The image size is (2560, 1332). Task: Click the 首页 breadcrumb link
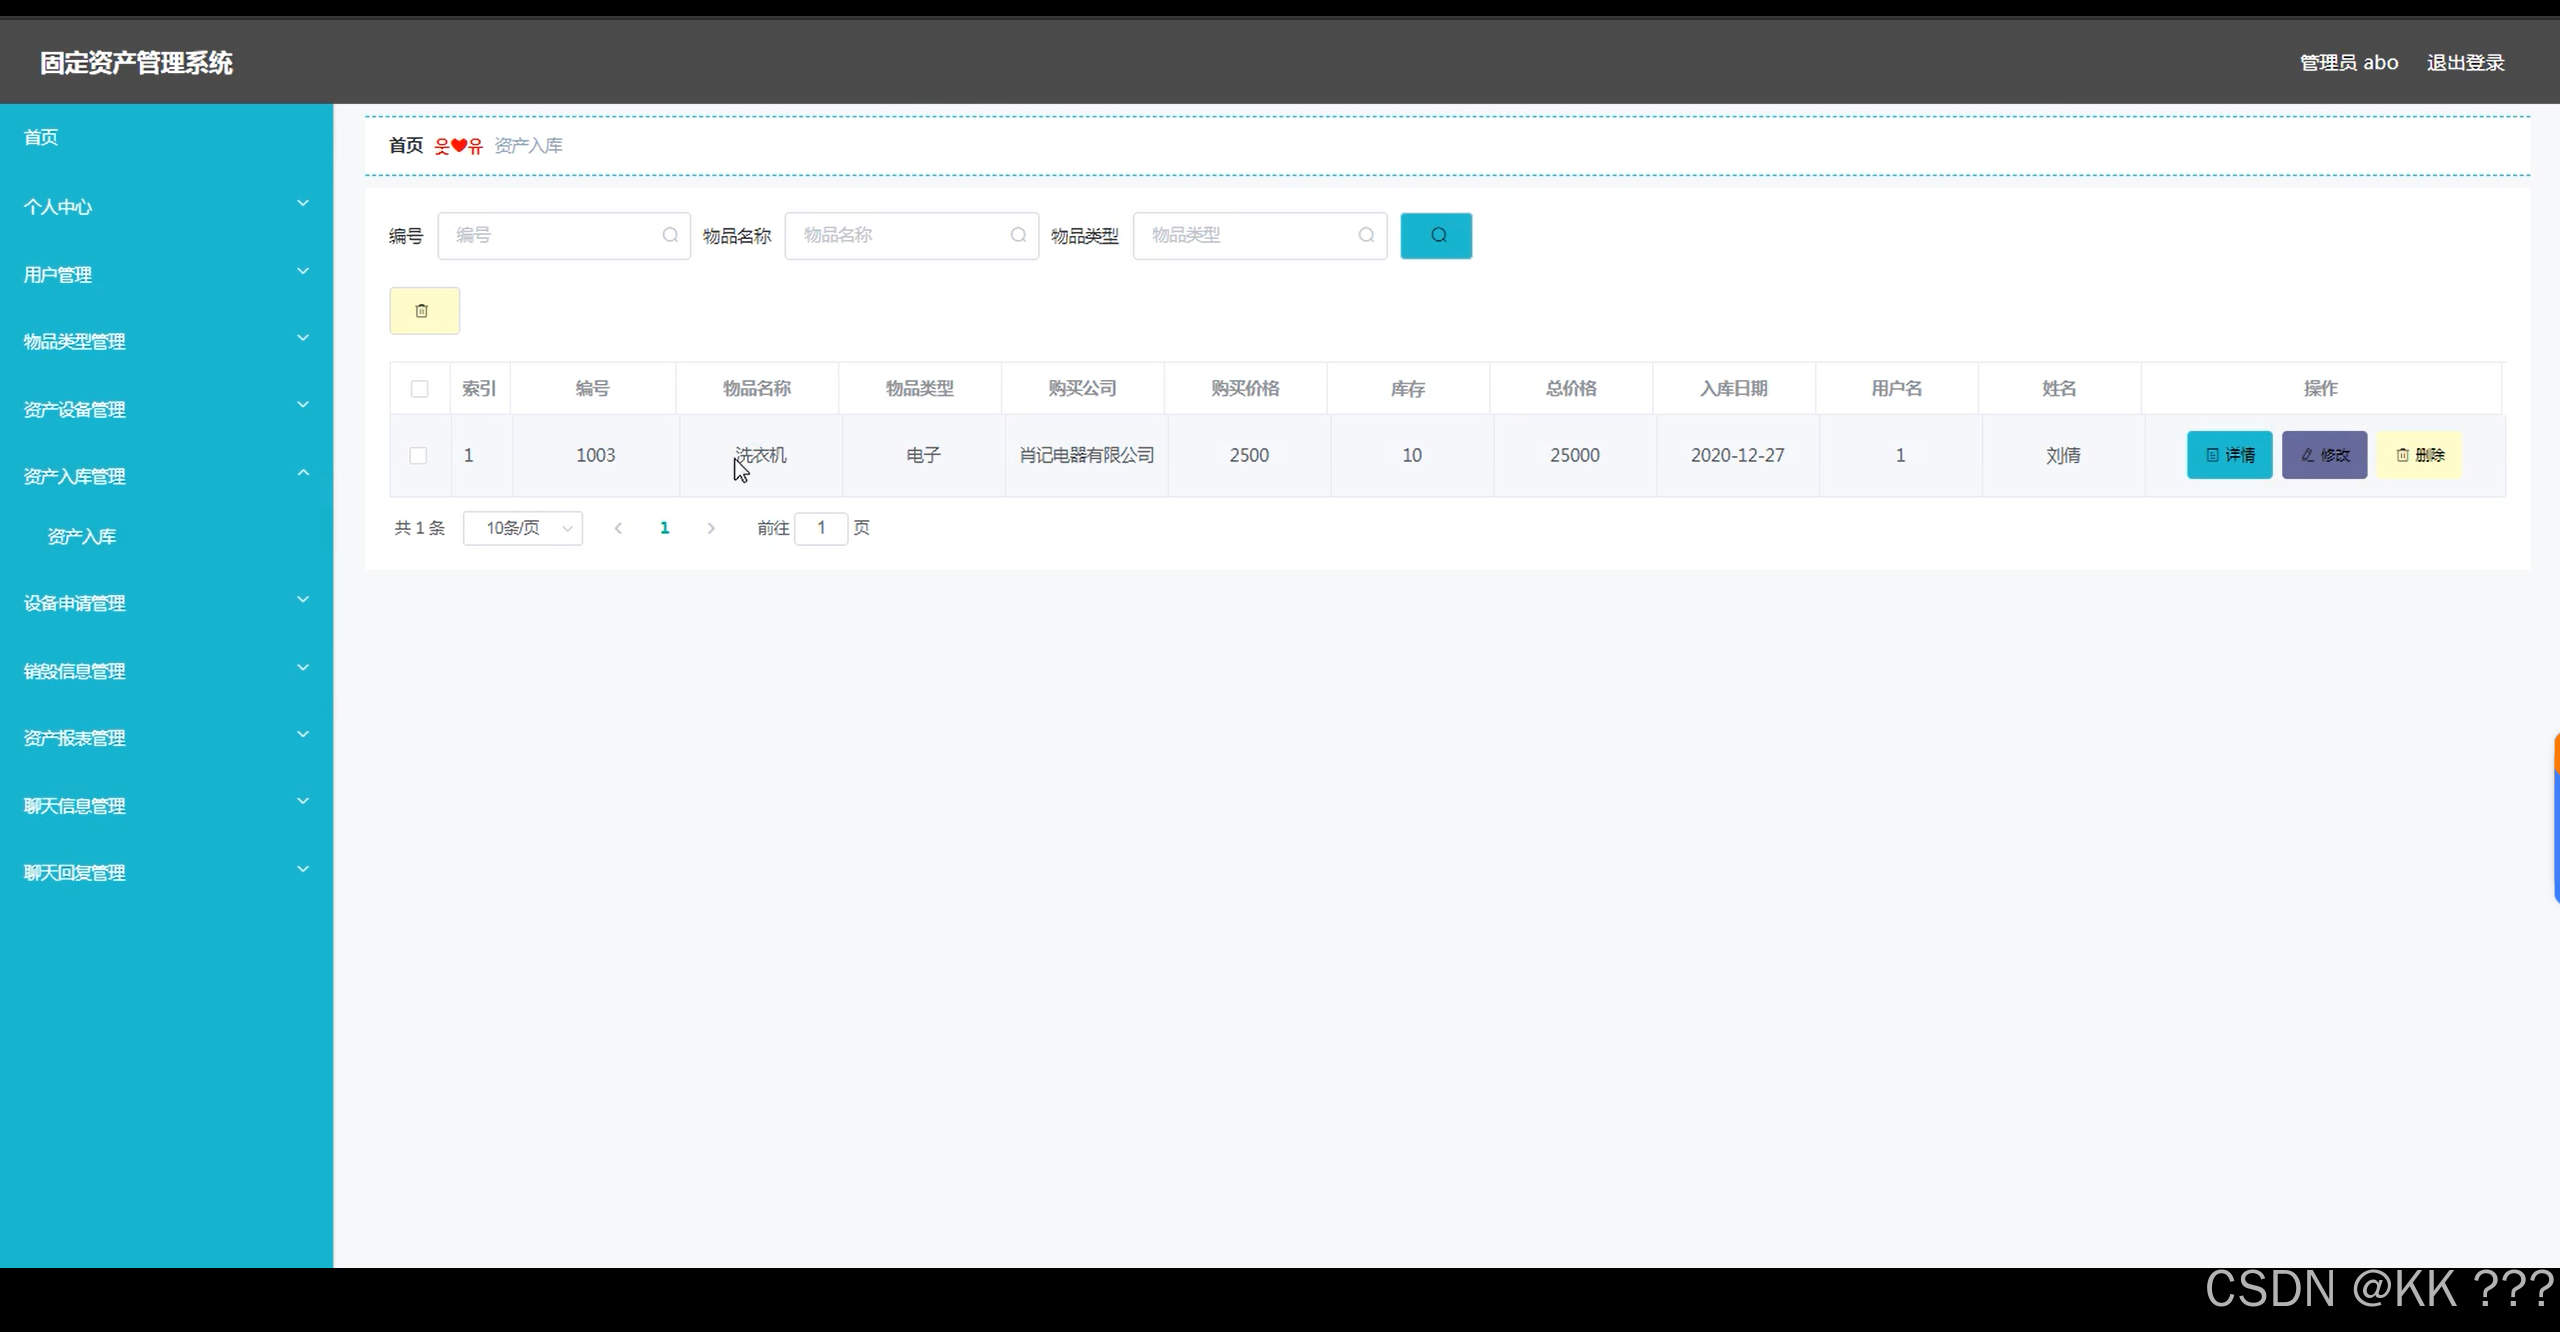click(x=406, y=146)
